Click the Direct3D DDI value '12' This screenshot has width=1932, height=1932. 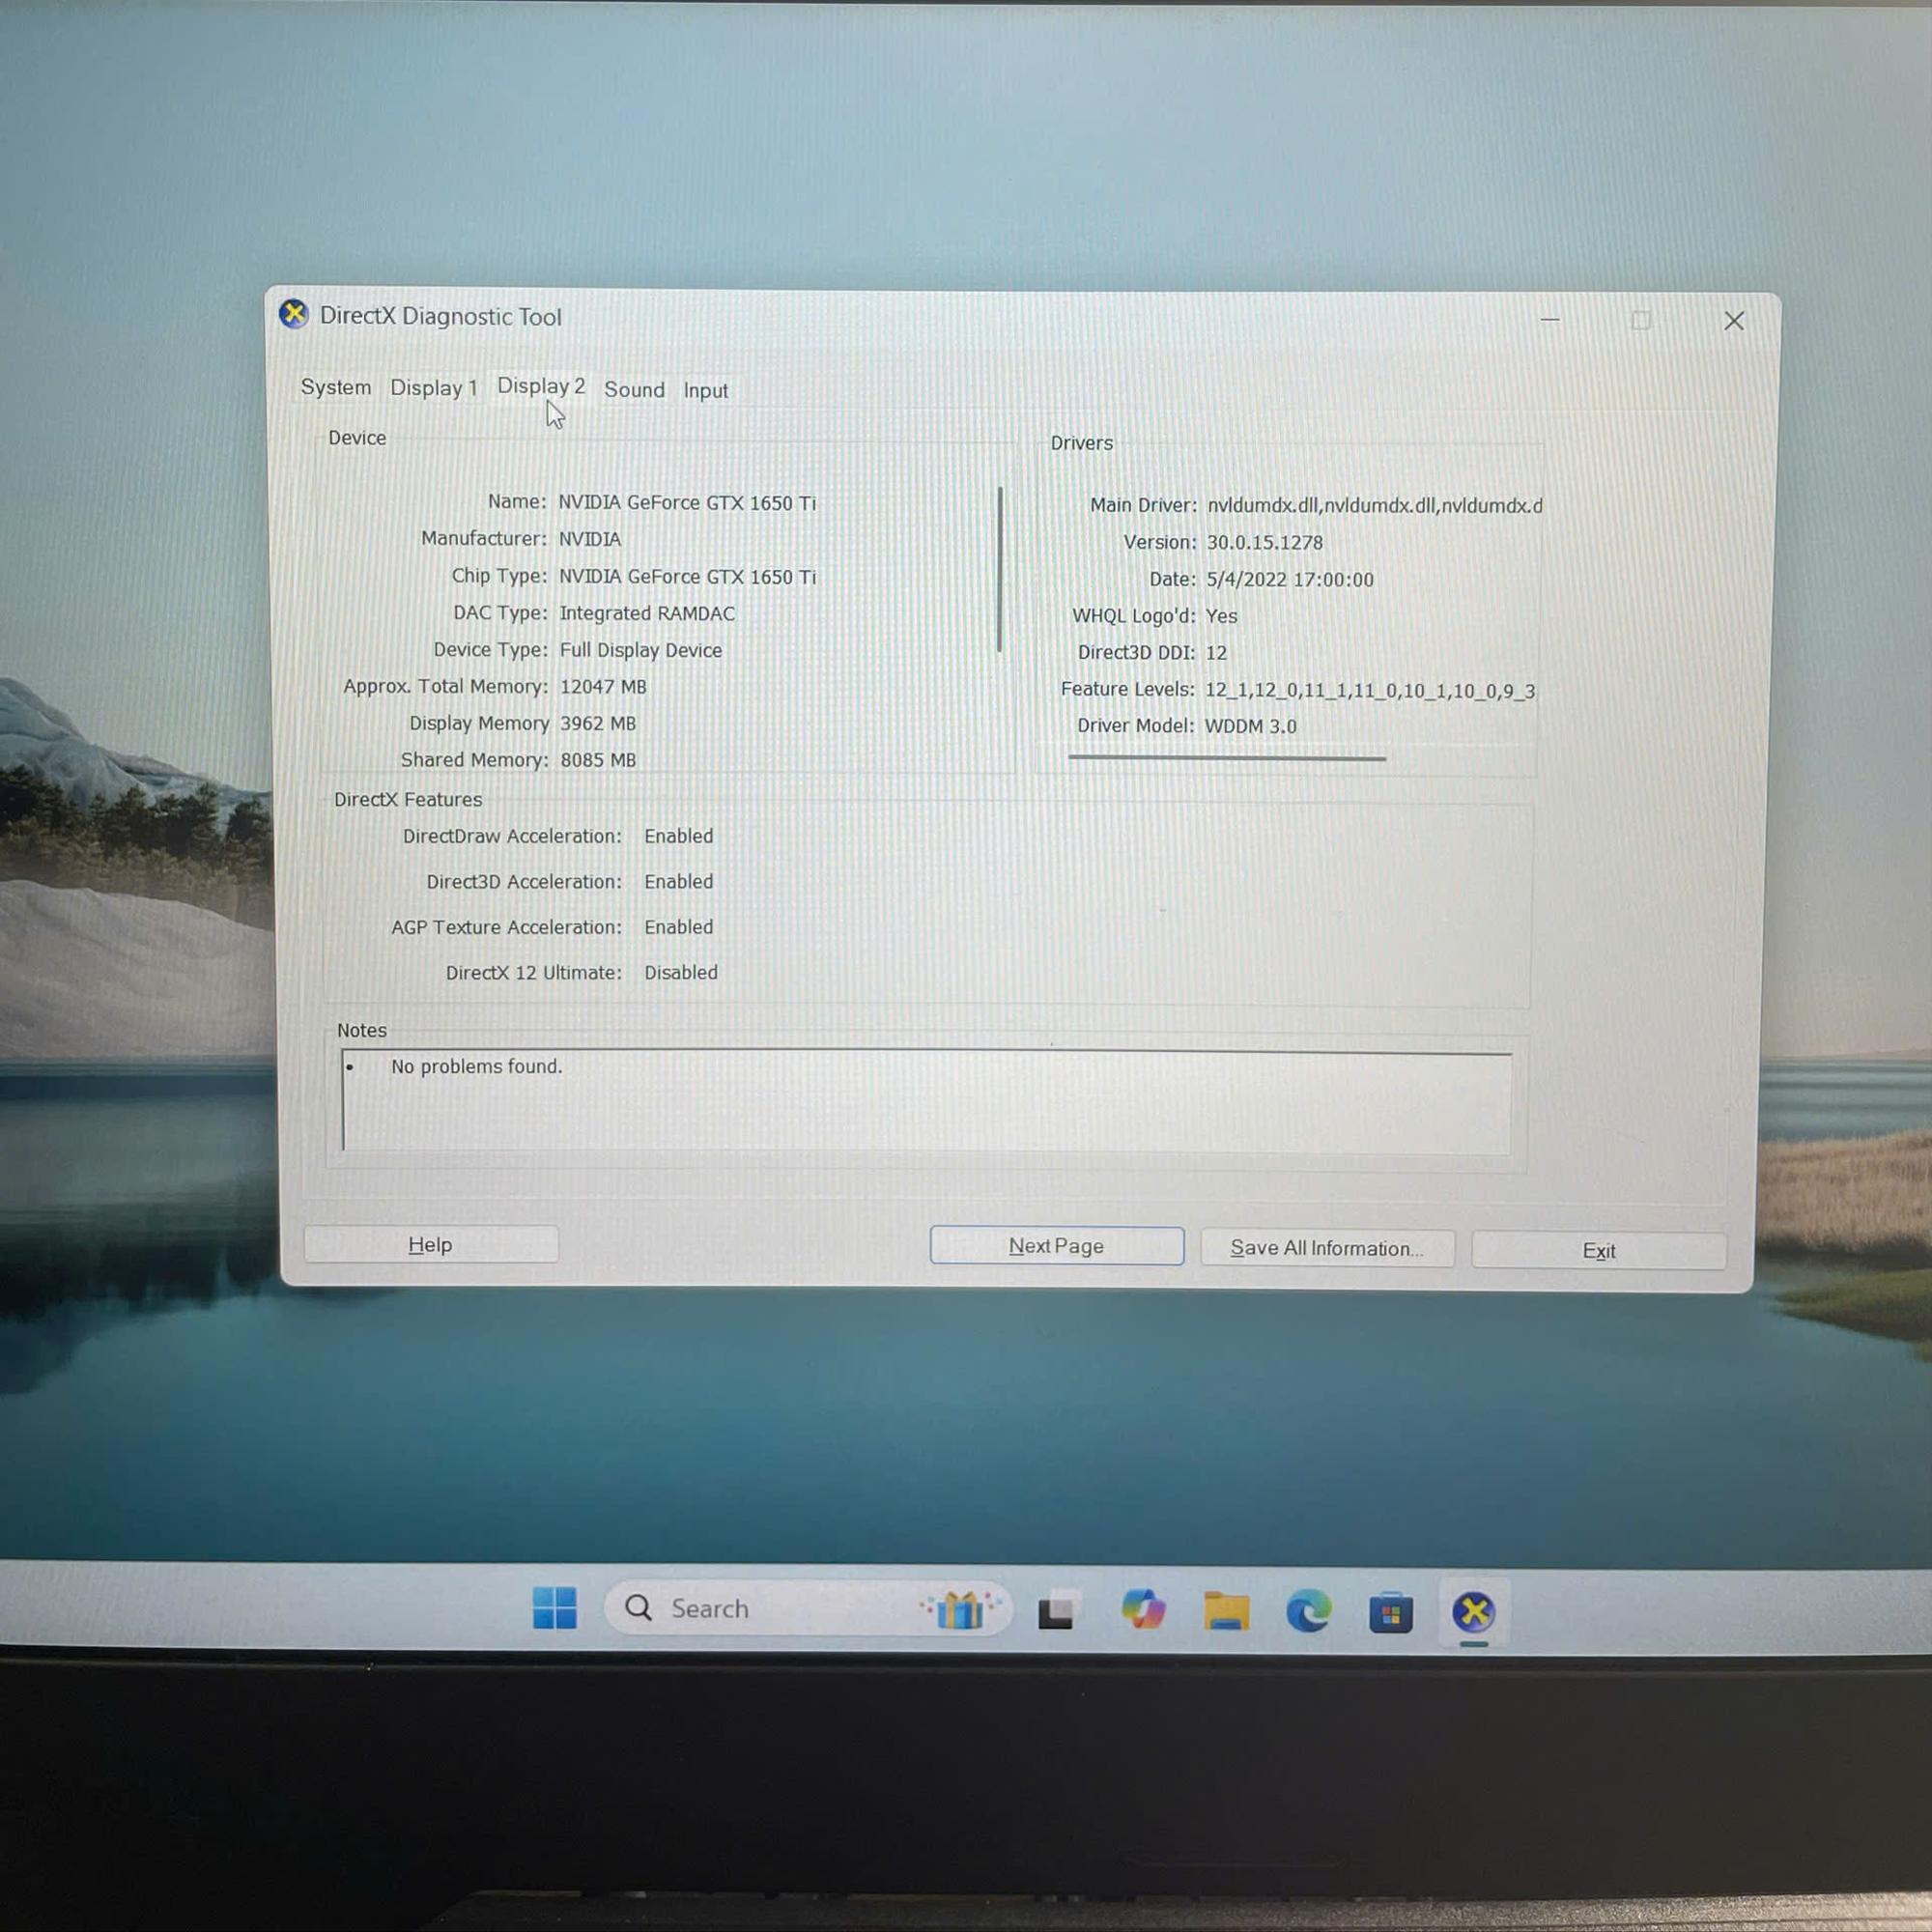(x=1216, y=653)
